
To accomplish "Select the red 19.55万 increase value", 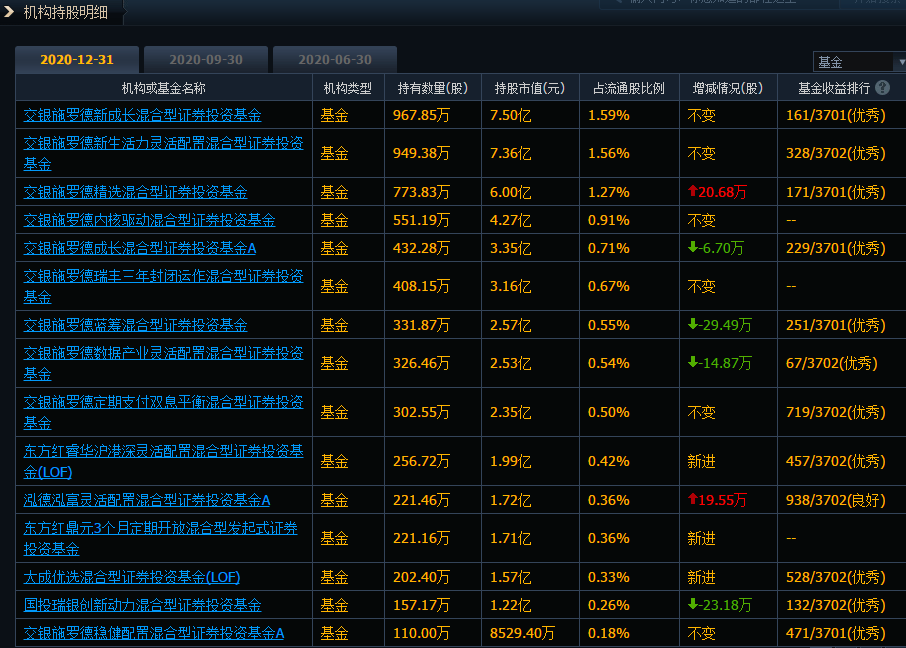I will [717, 500].
